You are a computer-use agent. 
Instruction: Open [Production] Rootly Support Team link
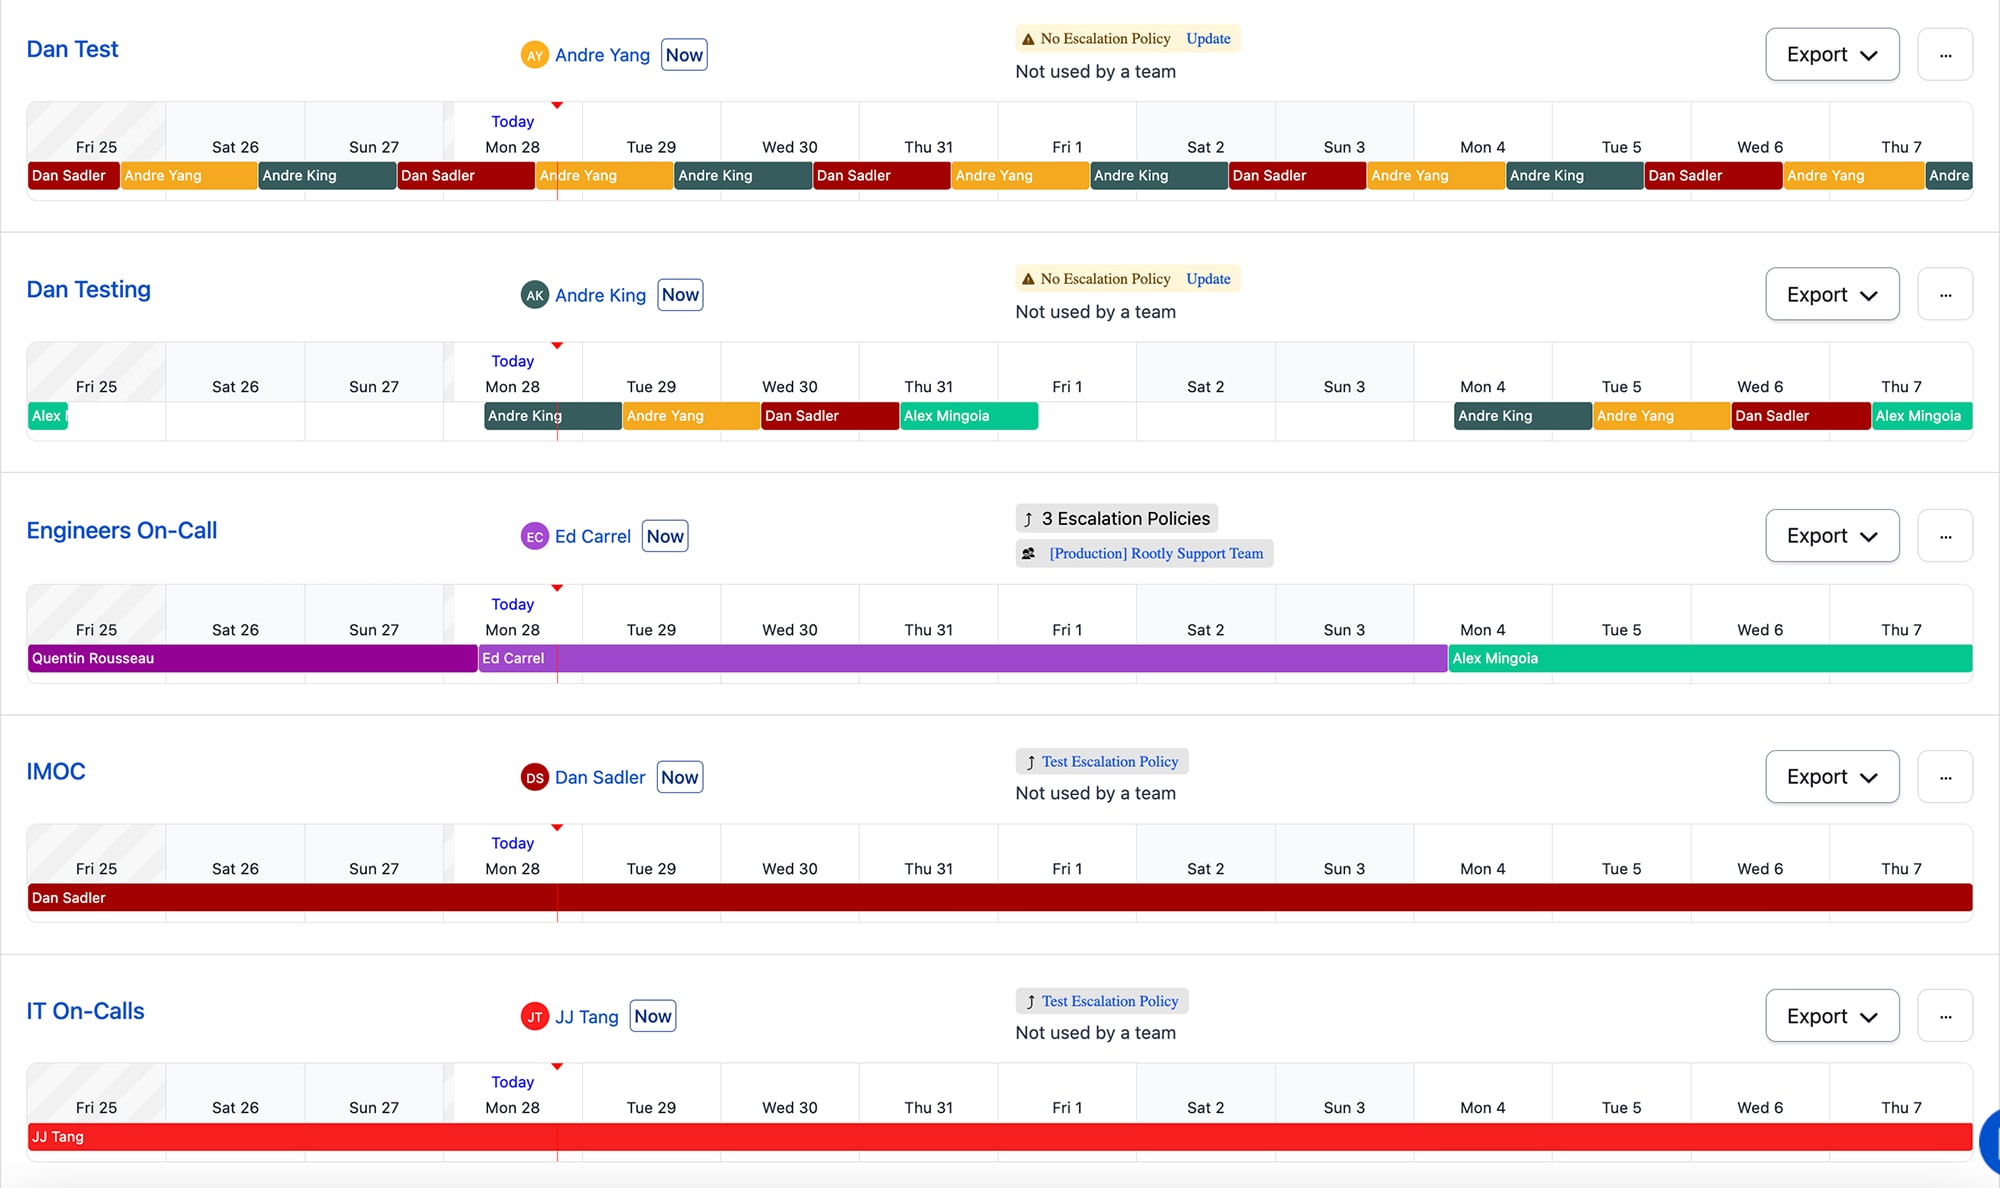(1156, 554)
